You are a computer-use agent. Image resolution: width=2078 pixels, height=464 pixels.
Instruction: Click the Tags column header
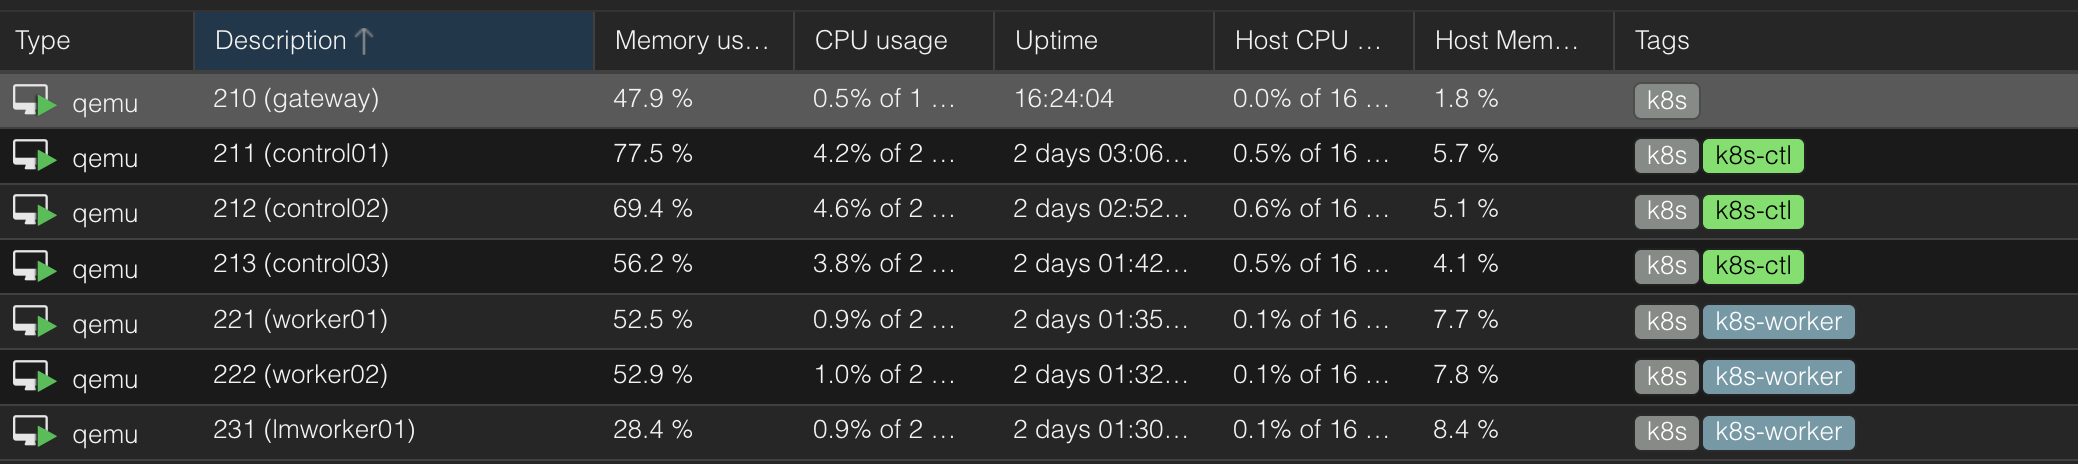1846,40
